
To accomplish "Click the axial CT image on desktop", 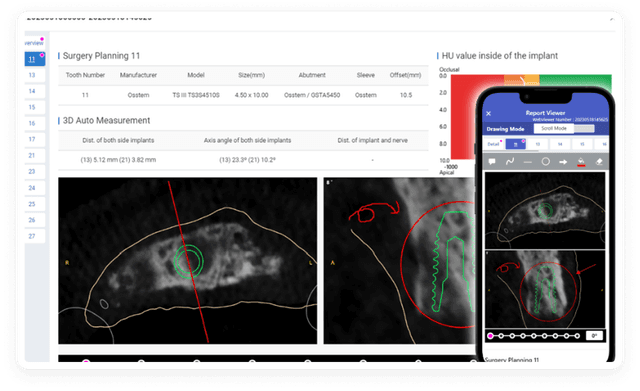I will coord(187,260).
